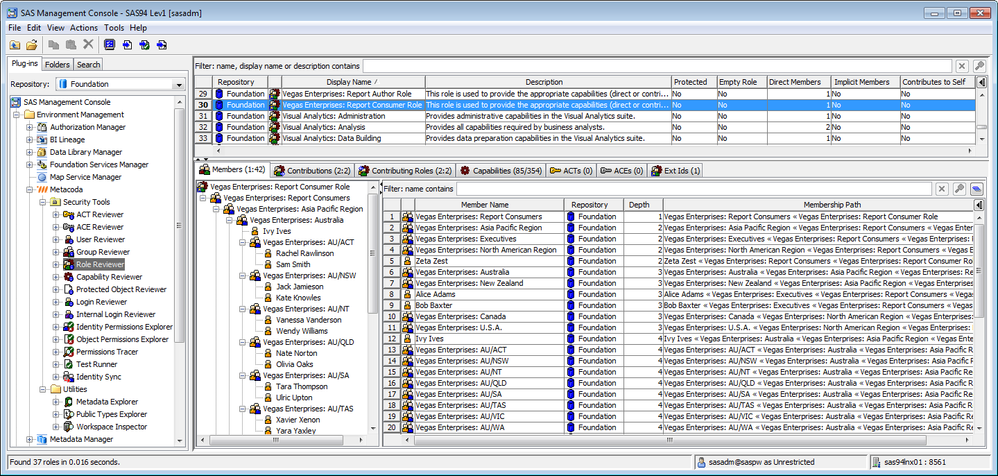This screenshot has height=476, width=998.
Task: Switch to the Folders tab
Action: click(x=57, y=64)
